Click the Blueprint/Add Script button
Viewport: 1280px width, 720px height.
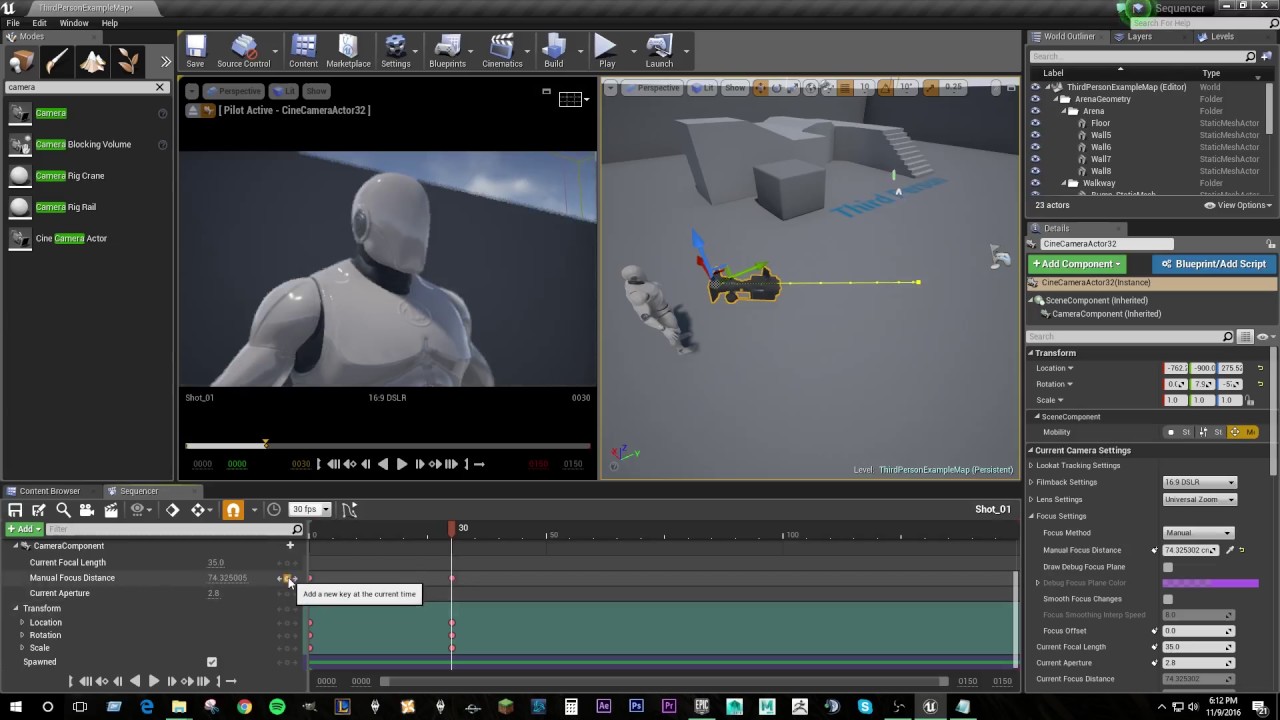1213,264
